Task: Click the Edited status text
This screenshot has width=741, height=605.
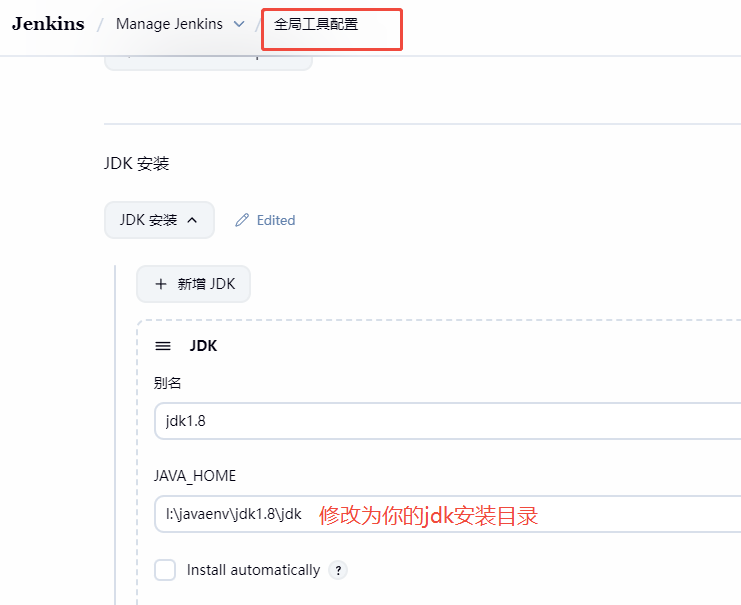Action: click(x=276, y=220)
